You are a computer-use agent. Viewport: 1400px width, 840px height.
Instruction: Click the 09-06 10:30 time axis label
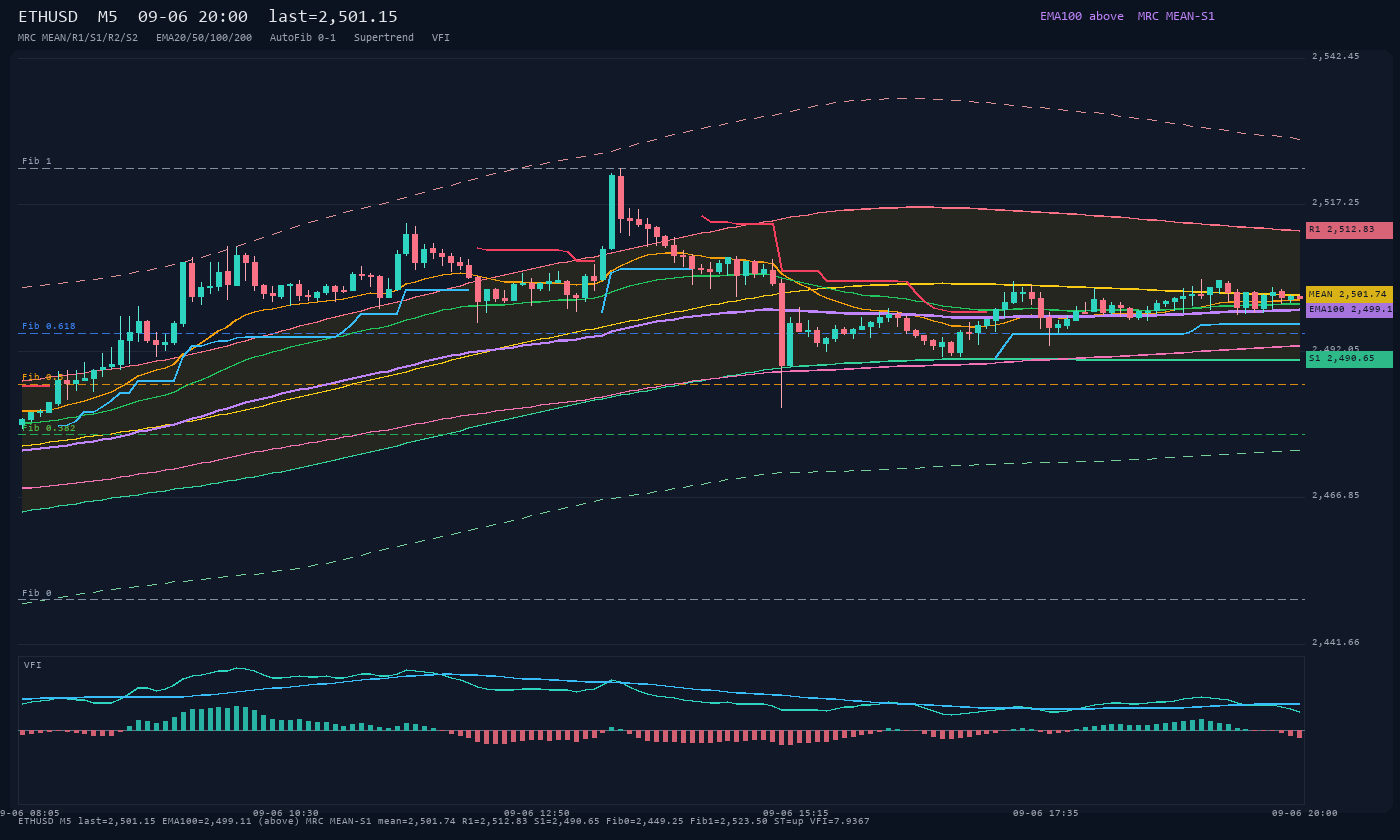coord(286,813)
